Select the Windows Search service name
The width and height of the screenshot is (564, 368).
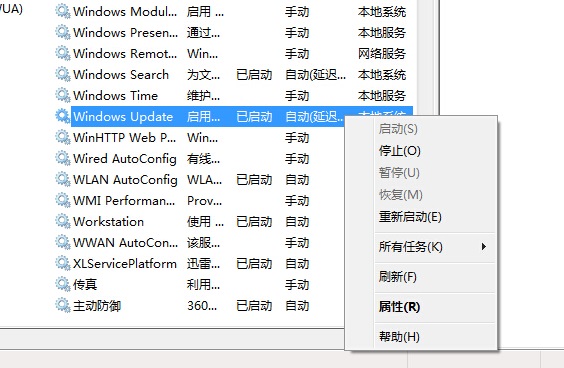[x=121, y=74]
